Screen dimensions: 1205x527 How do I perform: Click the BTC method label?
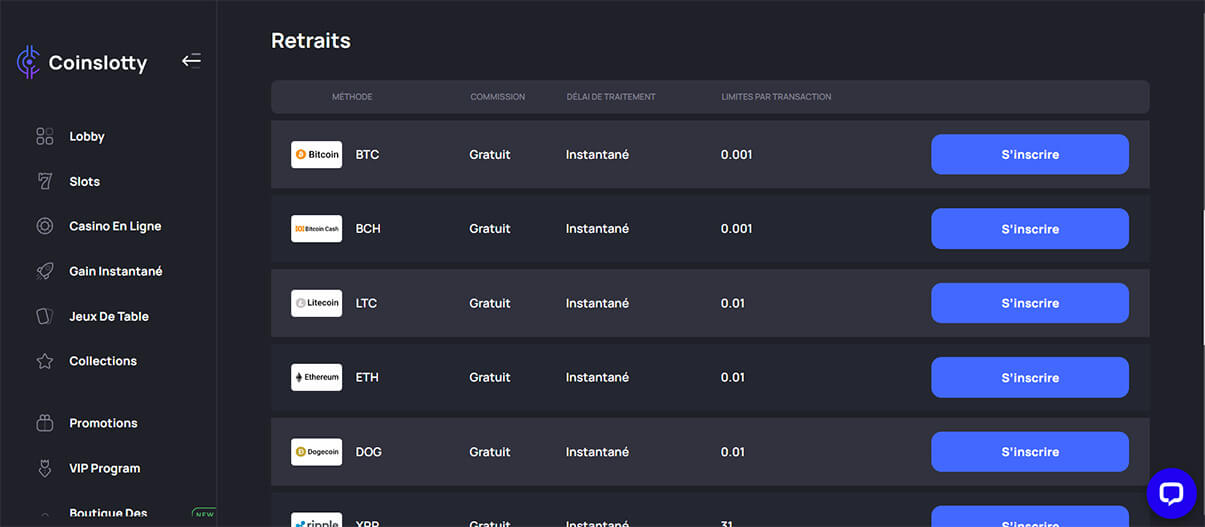click(367, 155)
